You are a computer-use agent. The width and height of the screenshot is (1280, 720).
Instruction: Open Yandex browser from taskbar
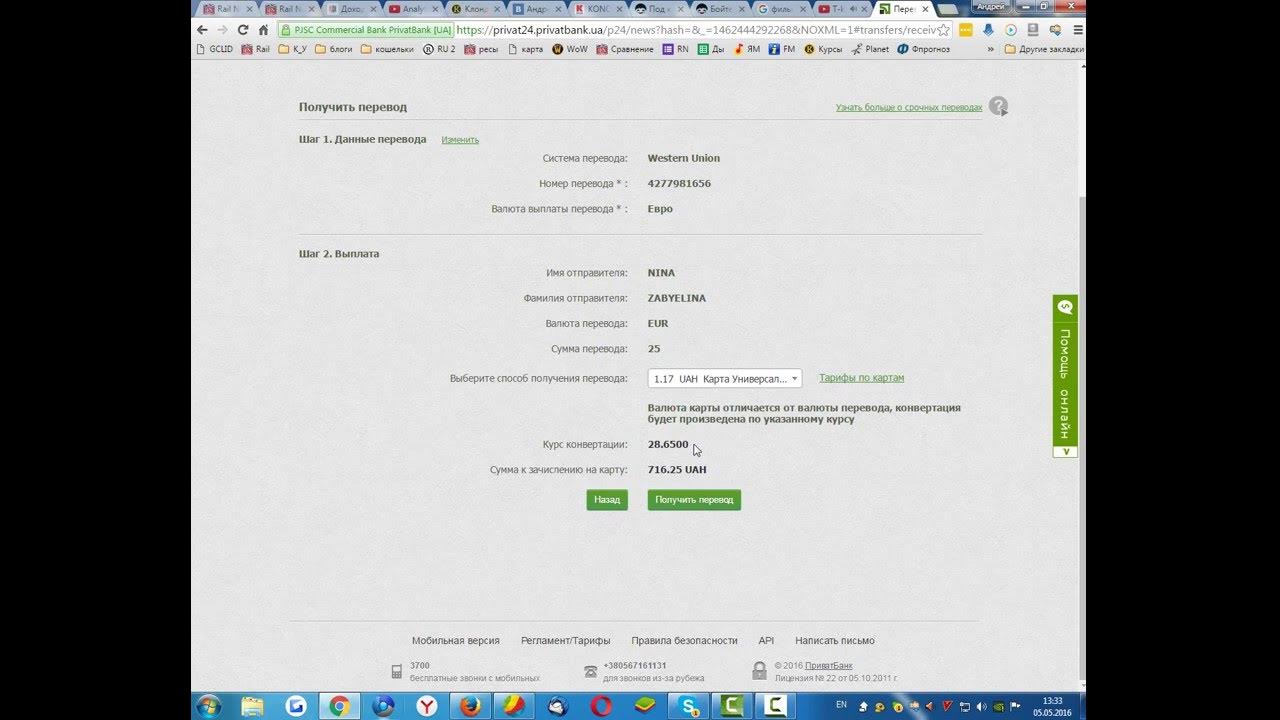[x=427, y=706]
